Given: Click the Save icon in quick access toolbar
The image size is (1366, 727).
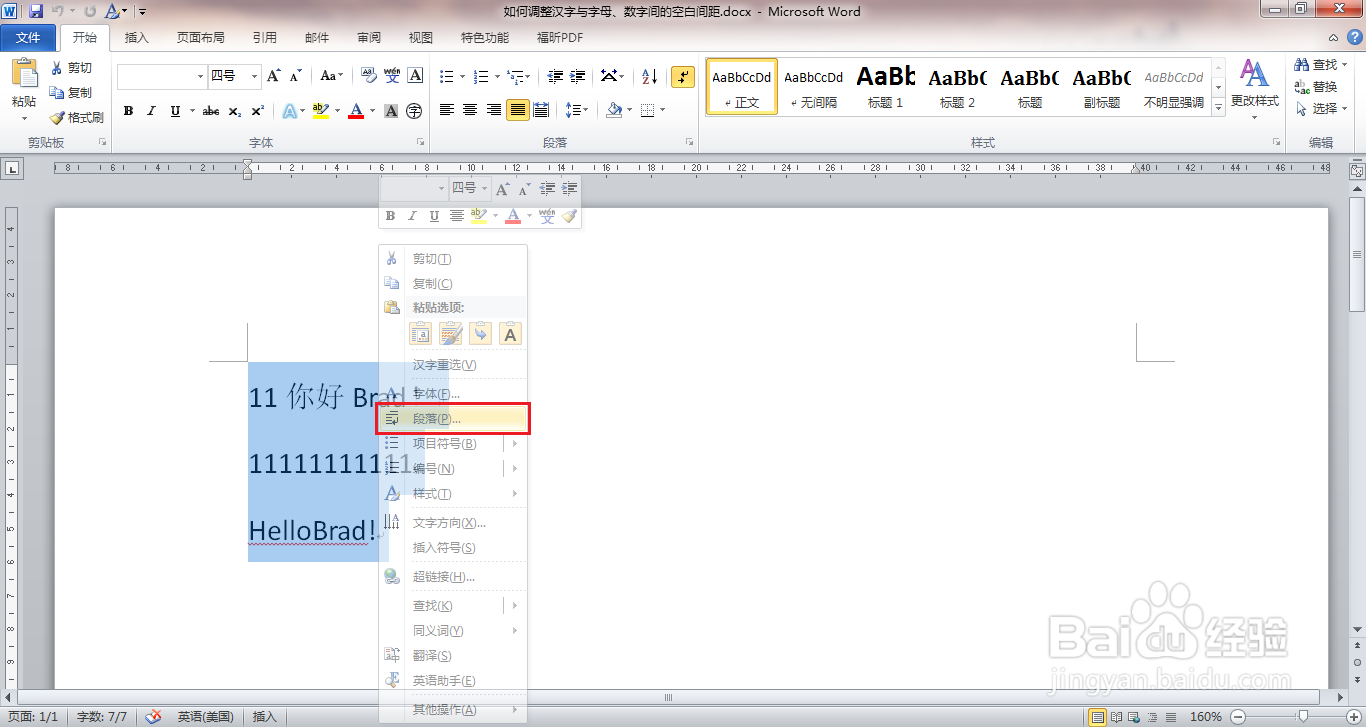Looking at the screenshot, I should [x=36, y=12].
